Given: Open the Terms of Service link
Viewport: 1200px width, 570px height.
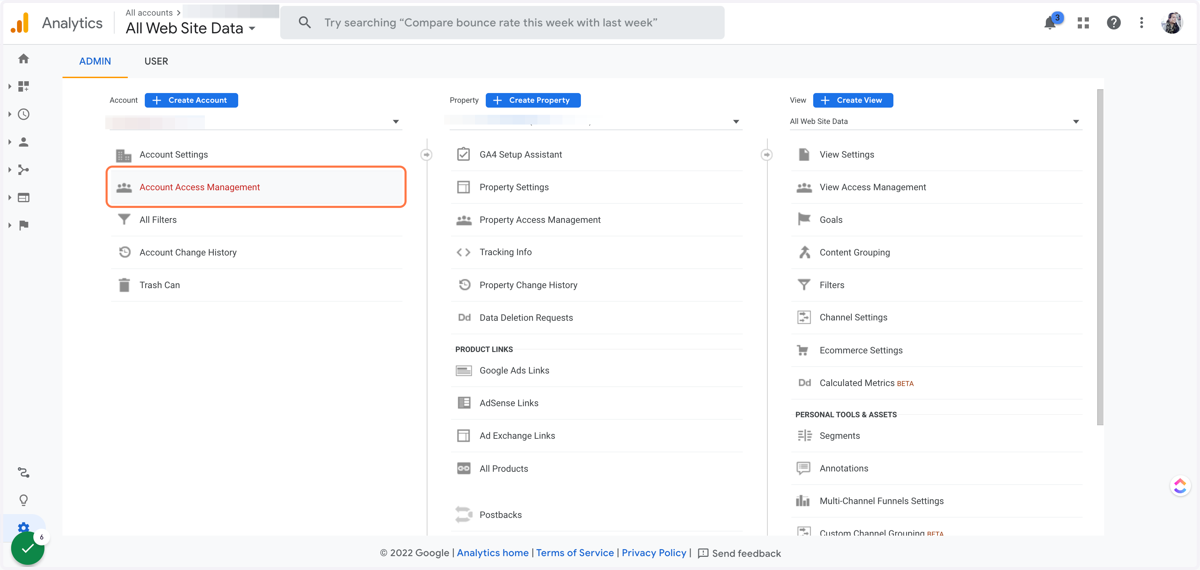Looking at the screenshot, I should [575, 553].
